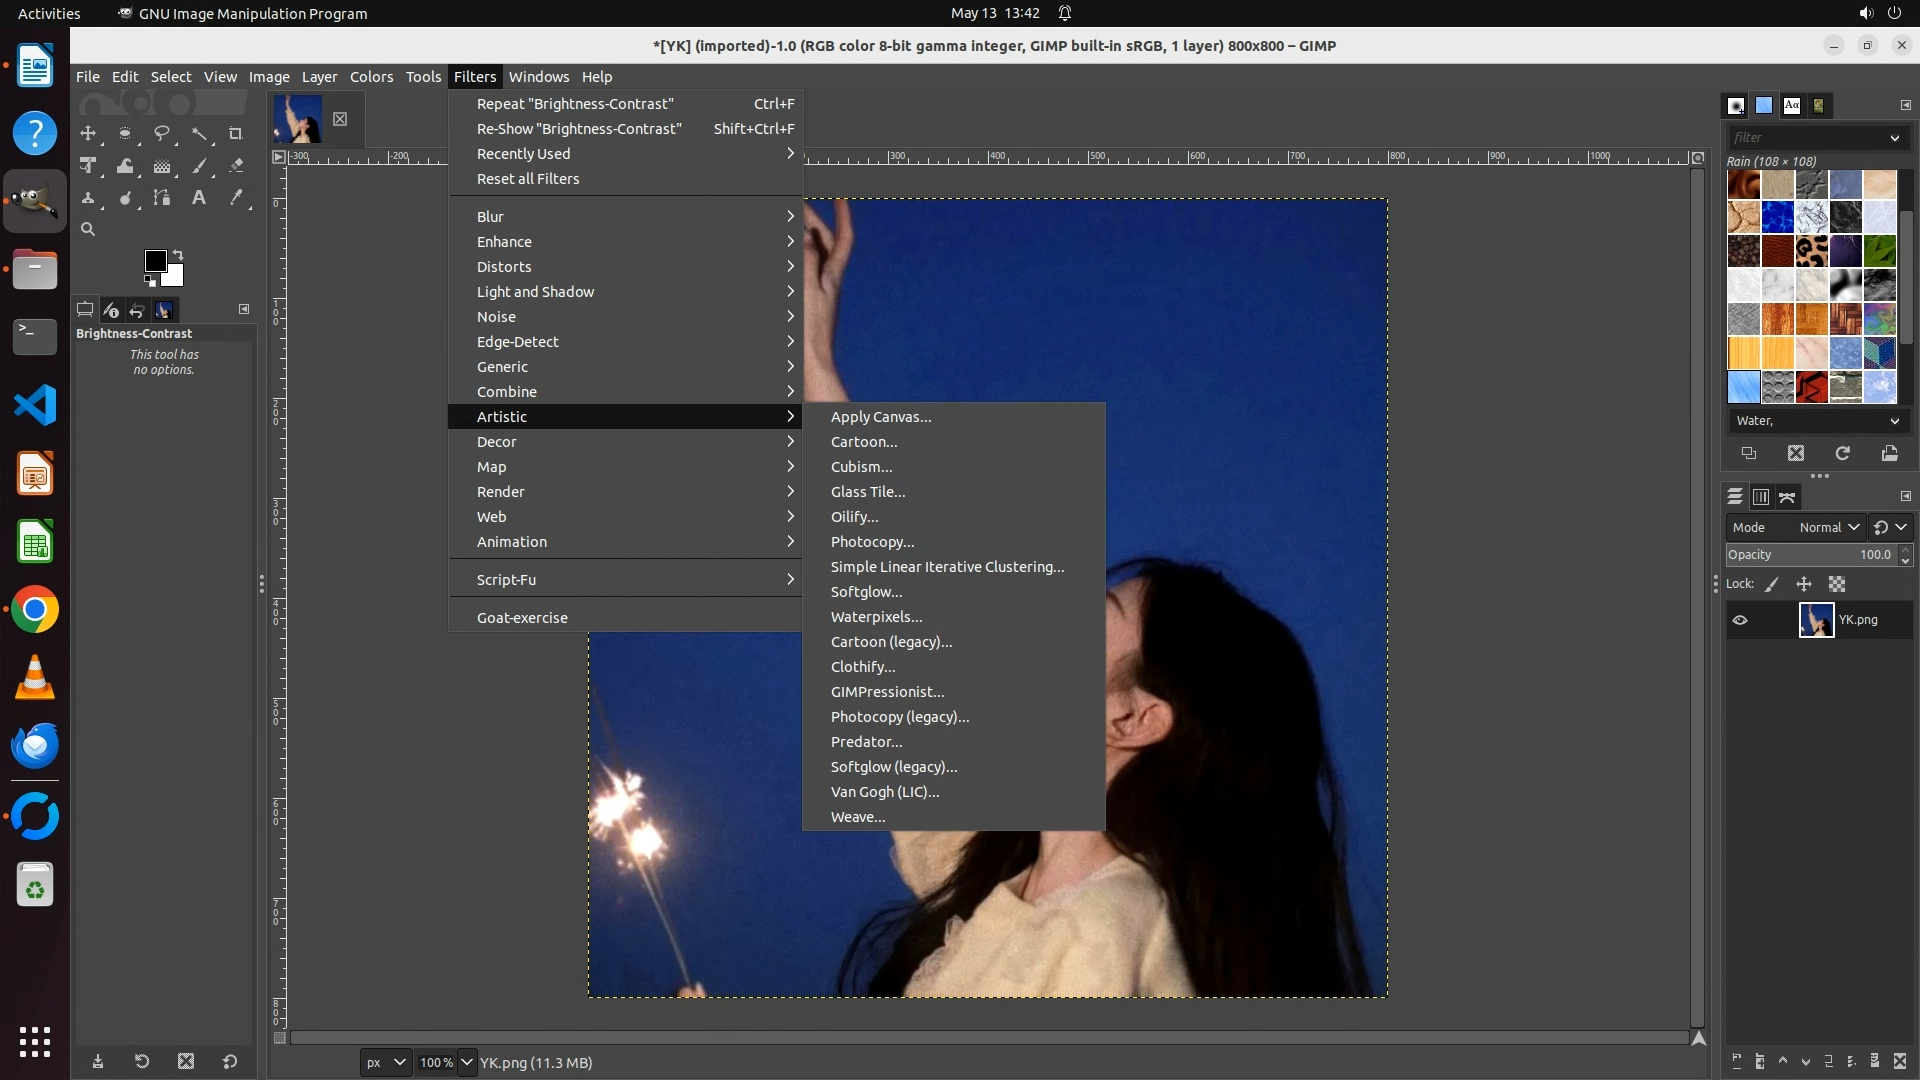This screenshot has height=1080, width=1920.
Task: Toggle lock alpha channel checkerboard icon
Action: 1837,584
